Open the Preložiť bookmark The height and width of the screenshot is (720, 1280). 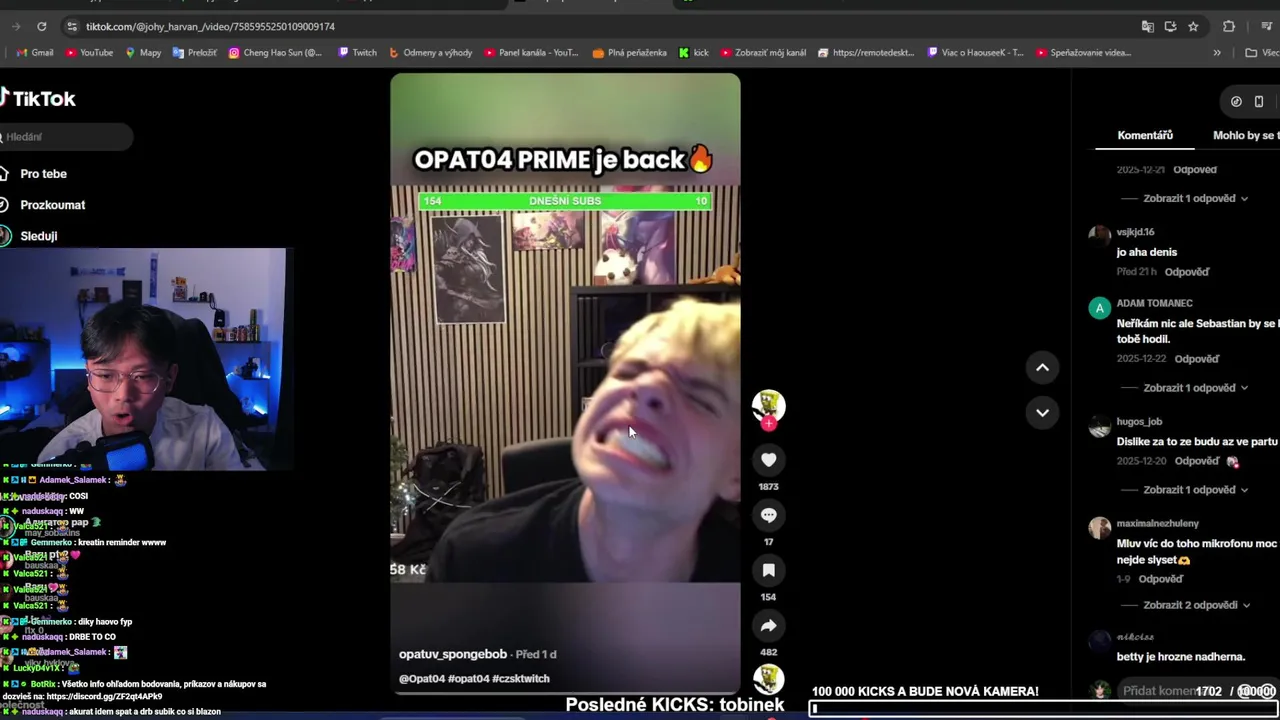pyautogui.click(x=194, y=52)
